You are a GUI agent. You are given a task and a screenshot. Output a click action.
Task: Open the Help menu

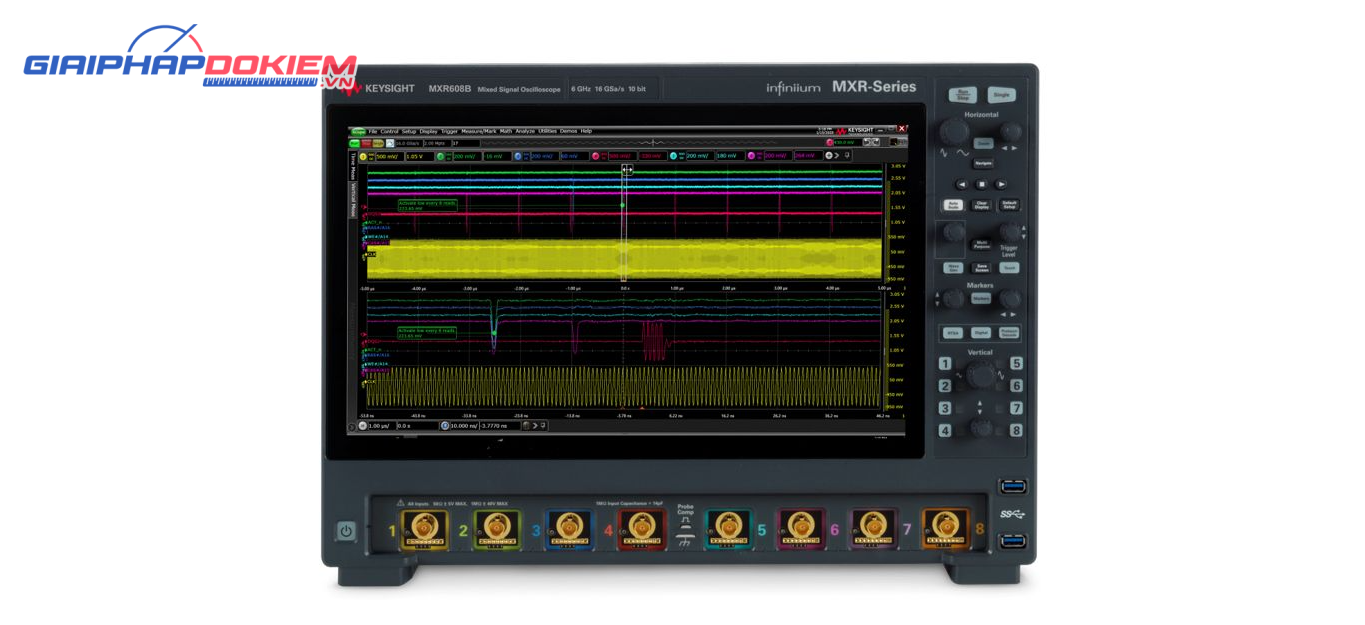click(x=586, y=131)
